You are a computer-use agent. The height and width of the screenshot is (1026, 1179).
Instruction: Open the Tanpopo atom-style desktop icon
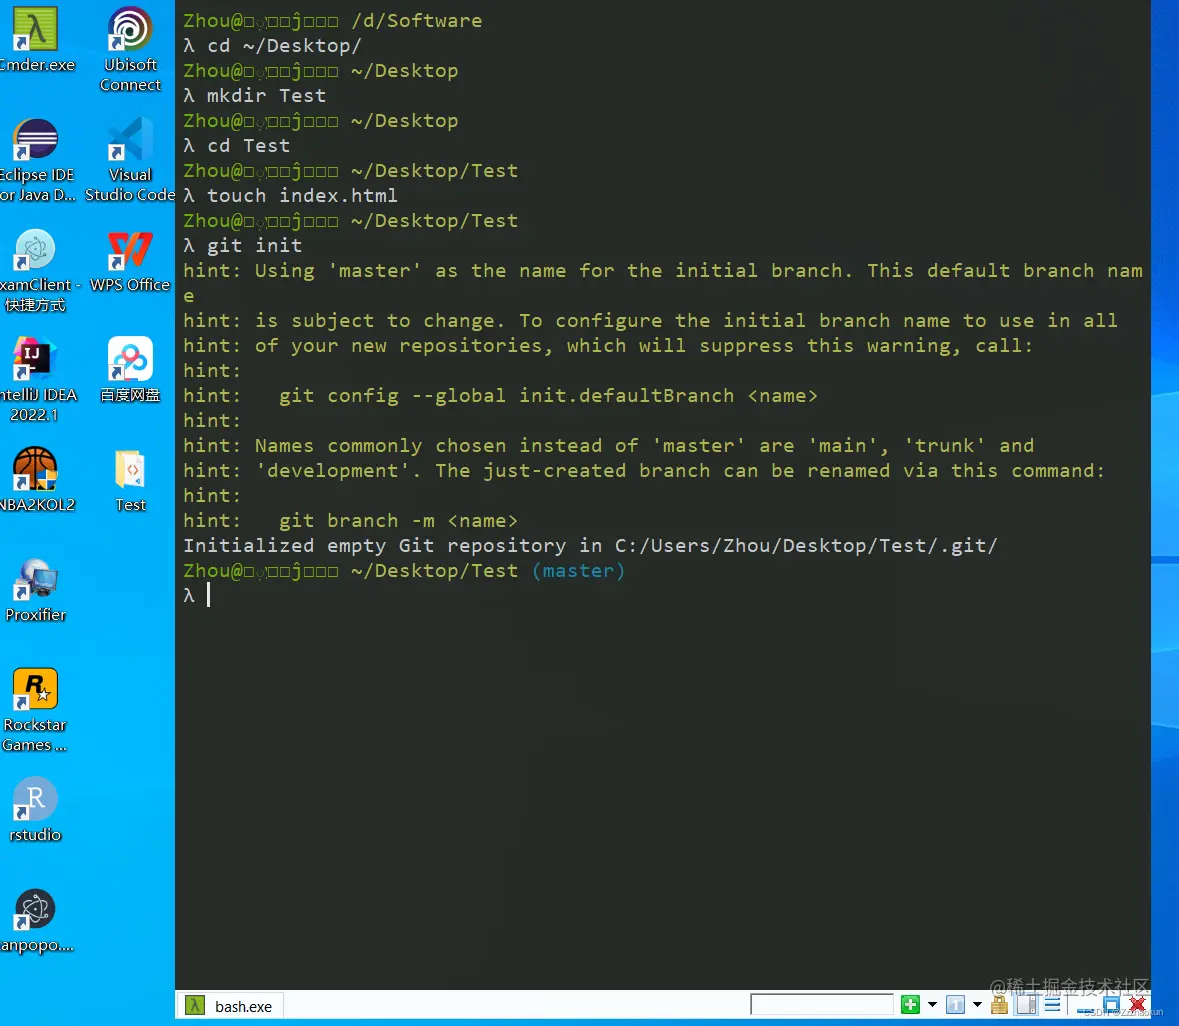35,921
